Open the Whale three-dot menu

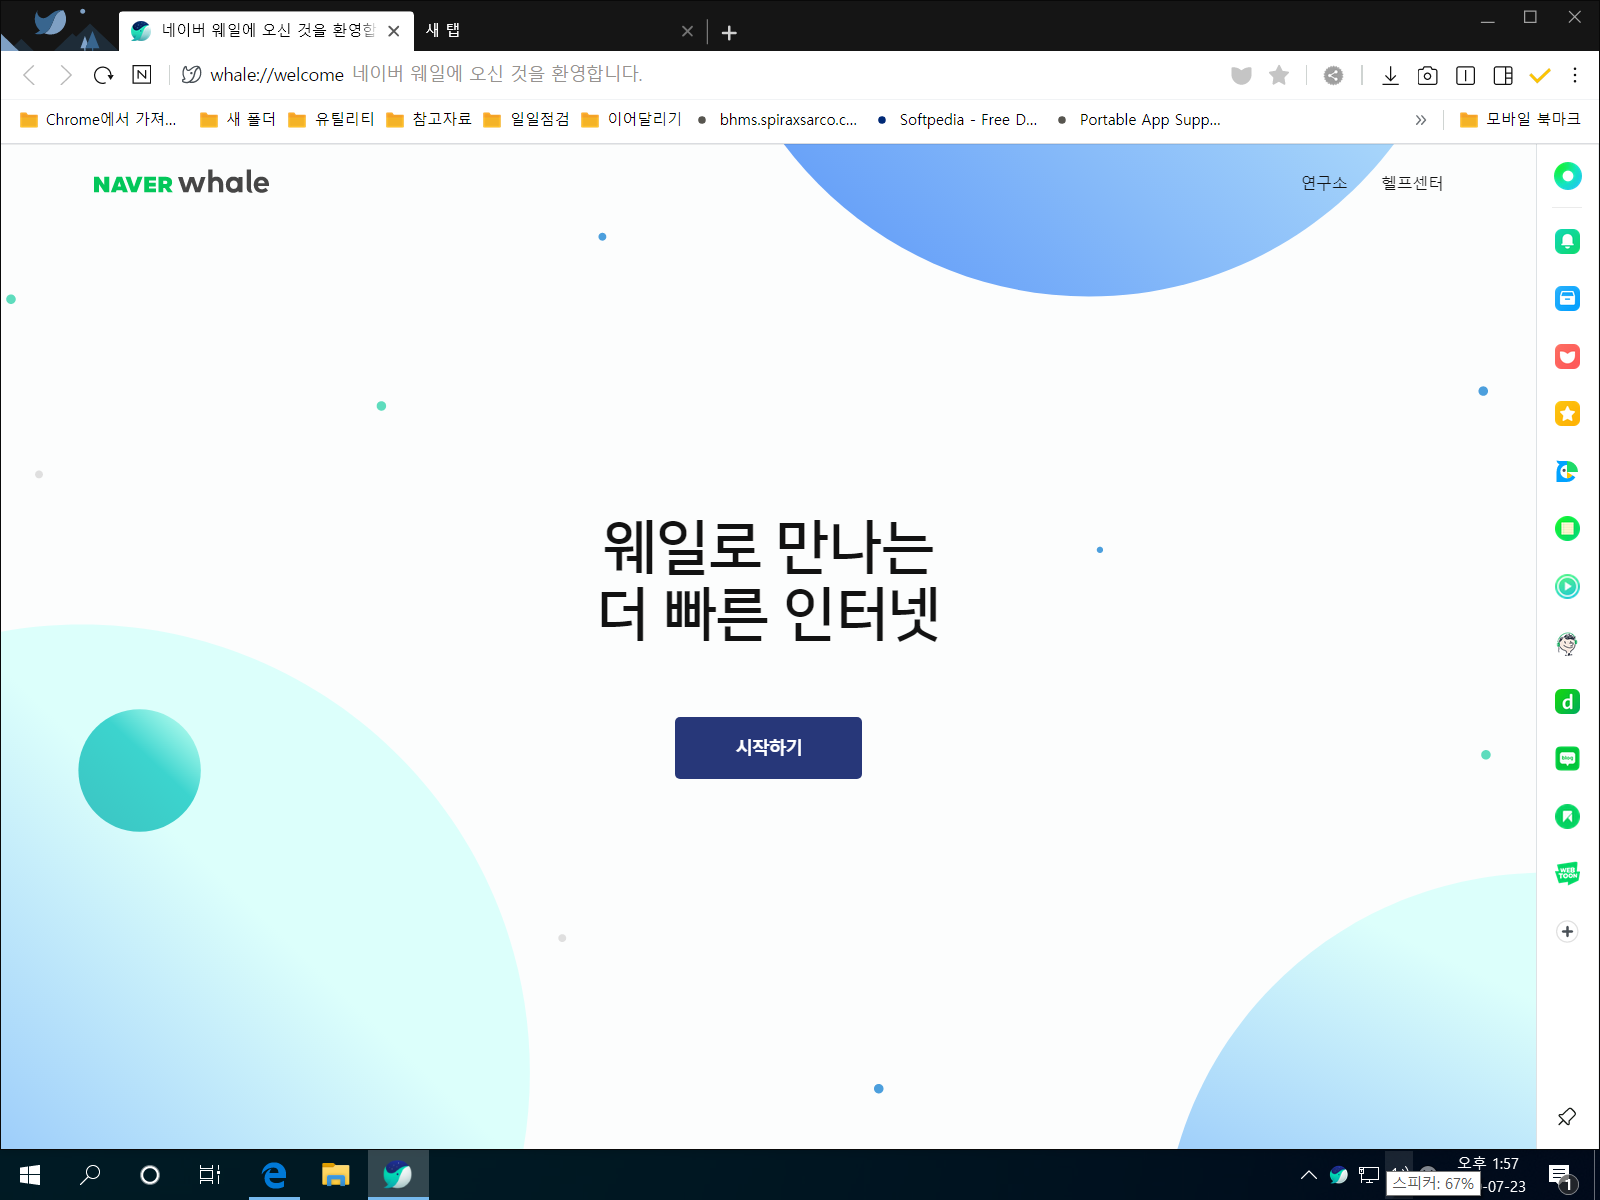[1575, 75]
